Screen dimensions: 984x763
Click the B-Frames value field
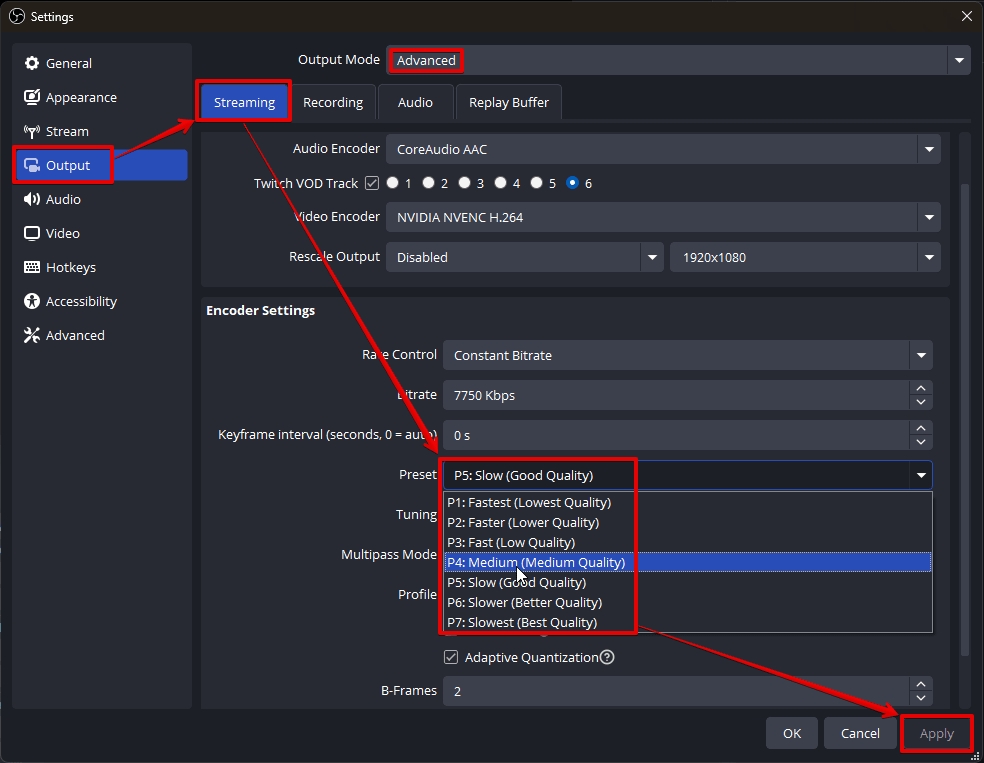[676, 691]
